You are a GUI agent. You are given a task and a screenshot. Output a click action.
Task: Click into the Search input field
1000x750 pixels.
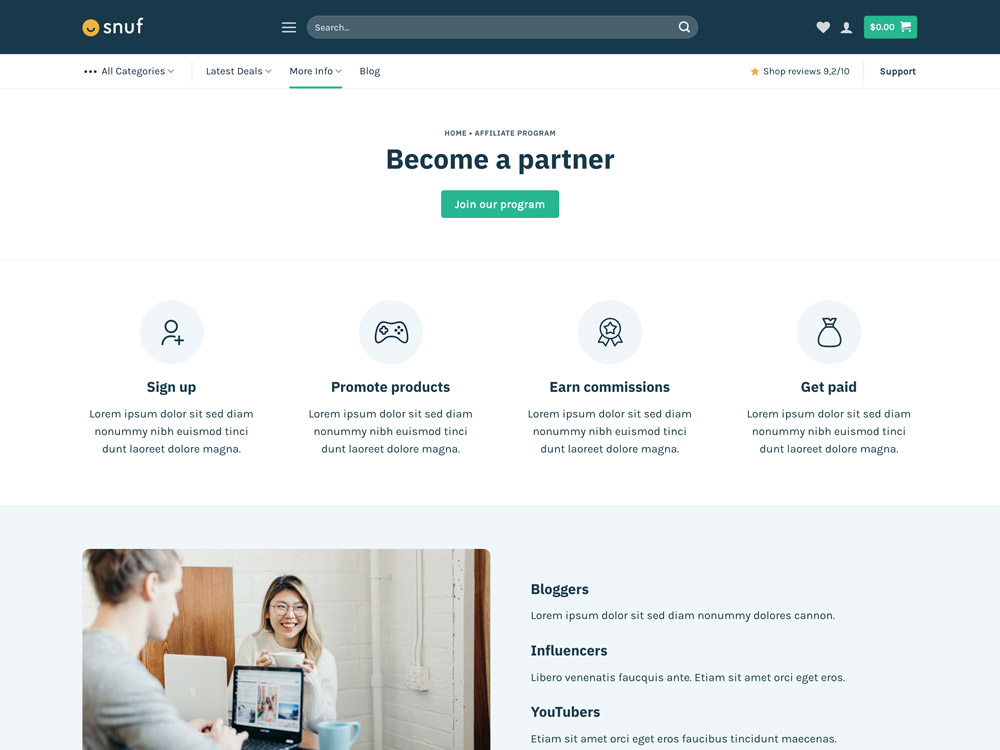coord(492,27)
